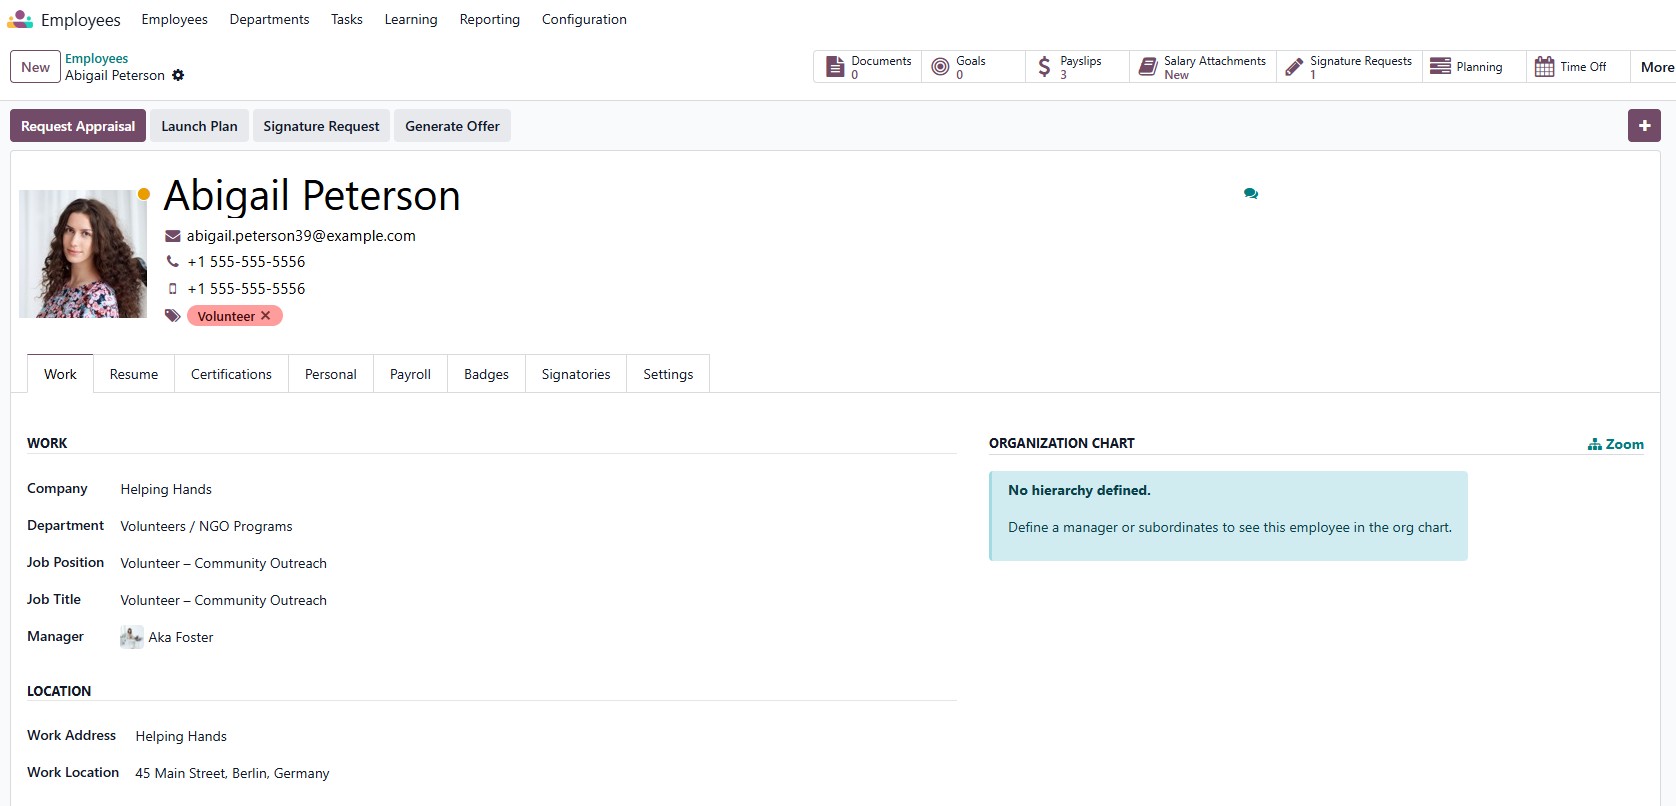
Task: Click the tags icon
Action: (173, 316)
